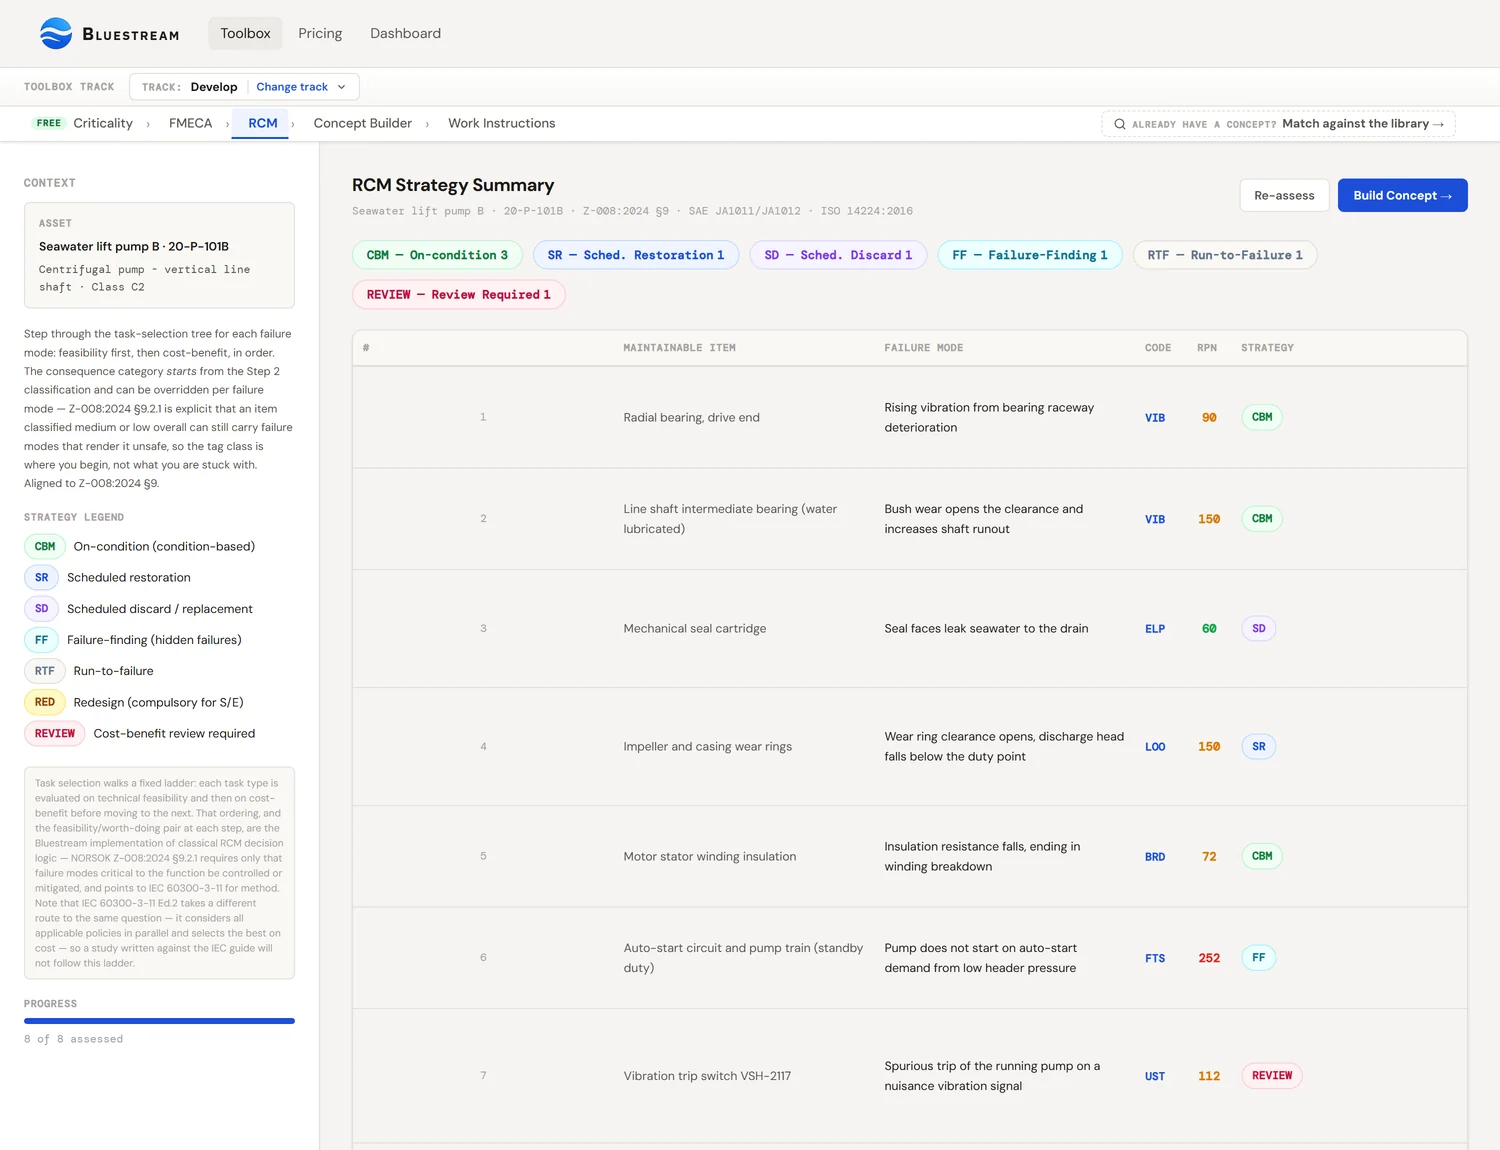Click the Bluestream logo icon
This screenshot has width=1500, height=1150.
pyautogui.click(x=56, y=33)
